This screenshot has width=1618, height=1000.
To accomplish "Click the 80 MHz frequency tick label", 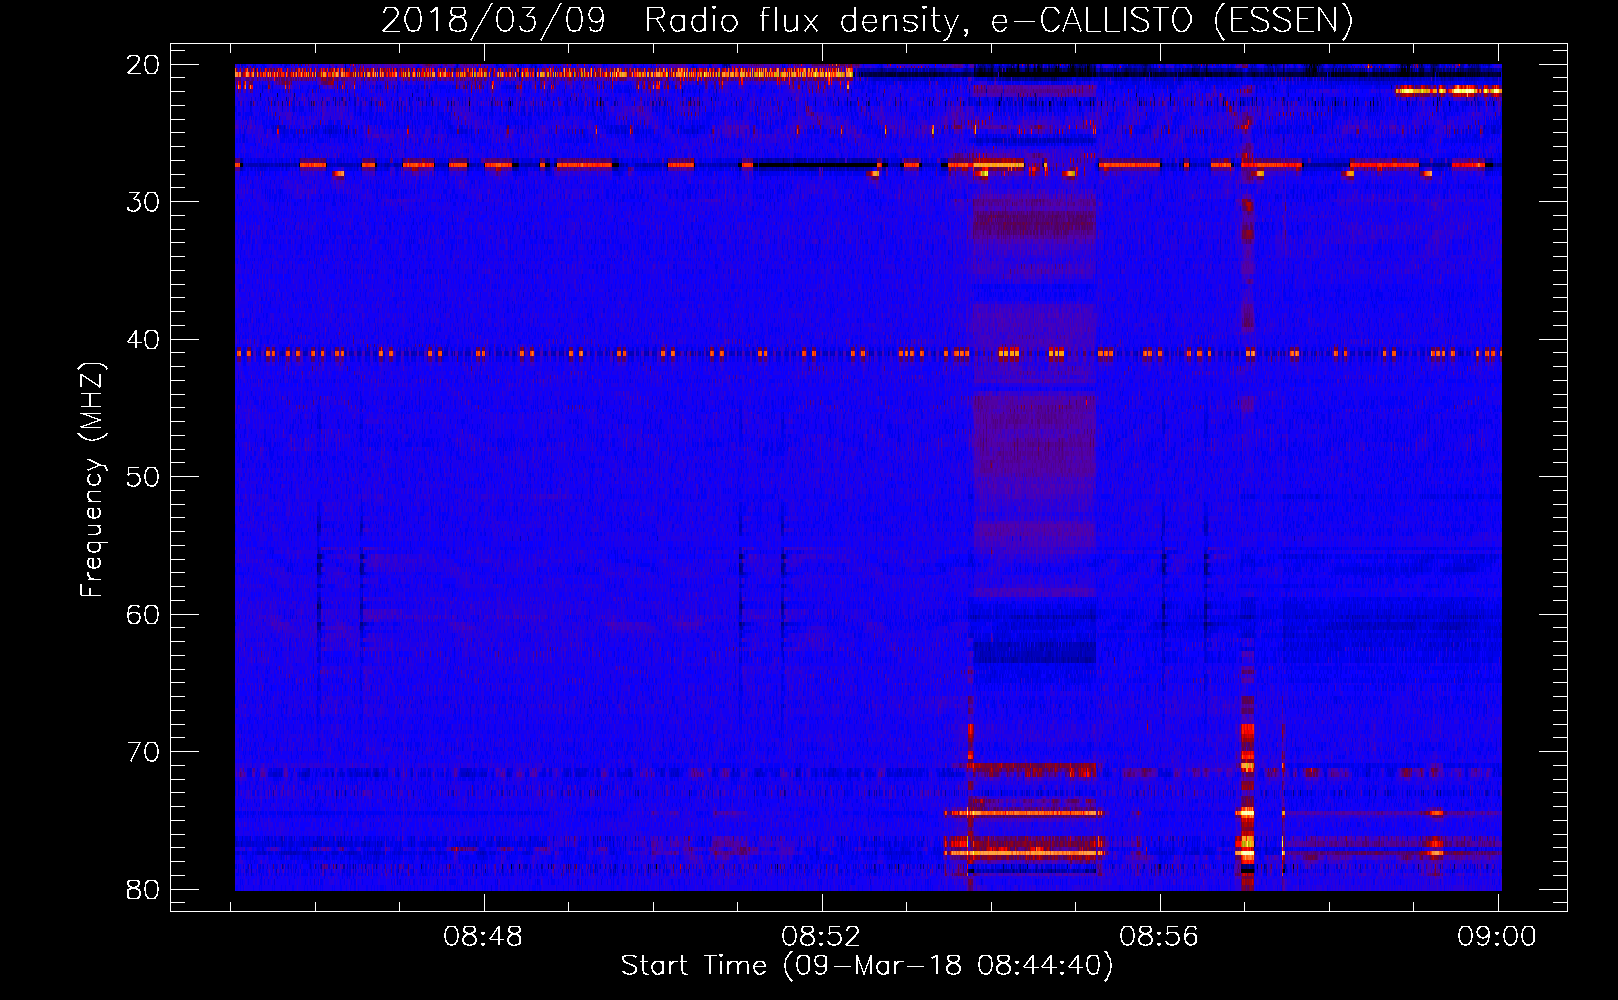I will tap(143, 889).
